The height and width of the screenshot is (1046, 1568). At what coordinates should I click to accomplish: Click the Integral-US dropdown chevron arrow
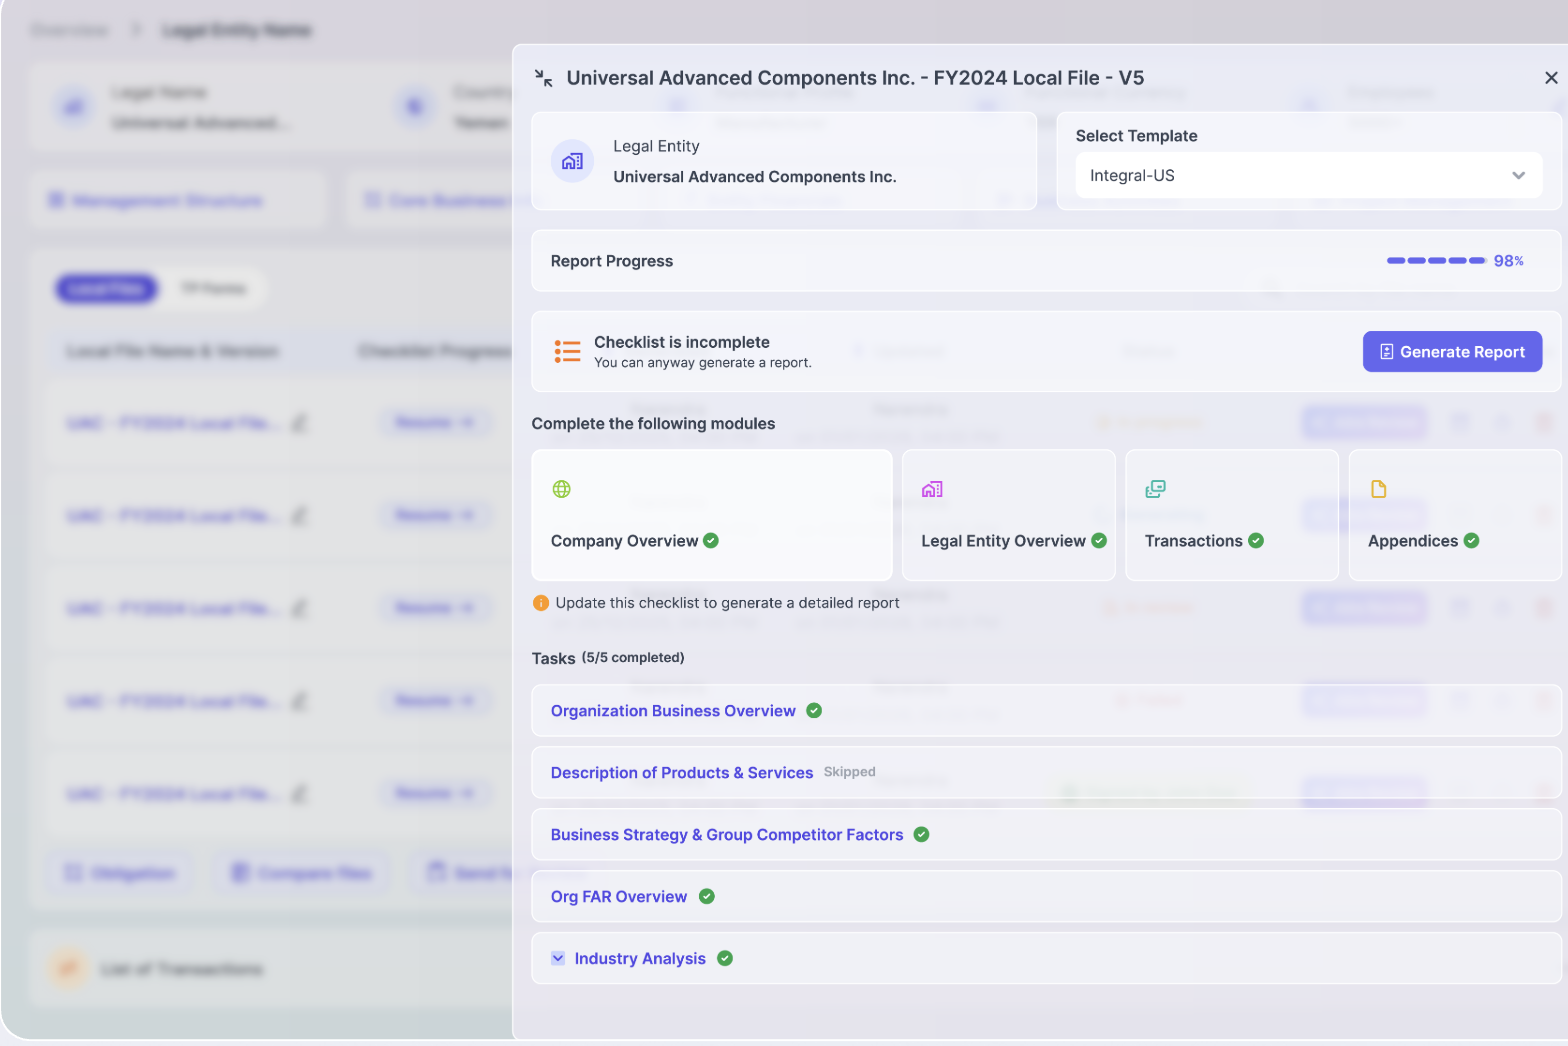(x=1518, y=176)
